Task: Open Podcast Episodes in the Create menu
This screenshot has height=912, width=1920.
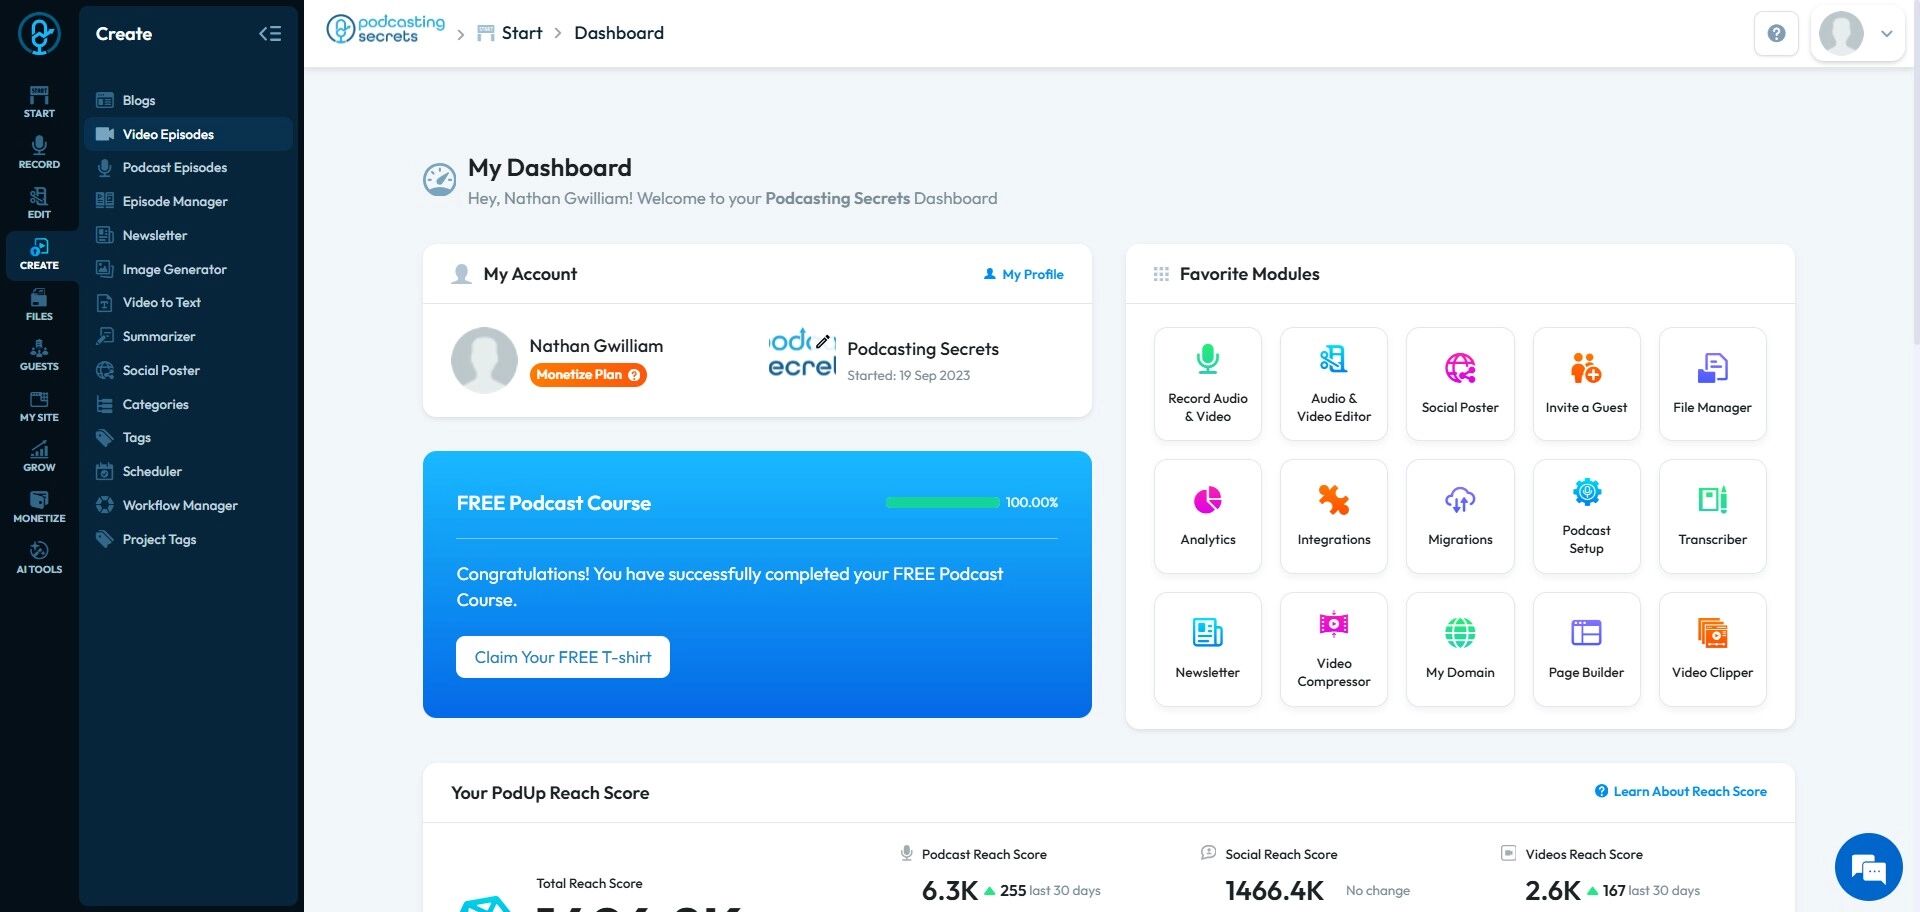Action: tap(188, 168)
